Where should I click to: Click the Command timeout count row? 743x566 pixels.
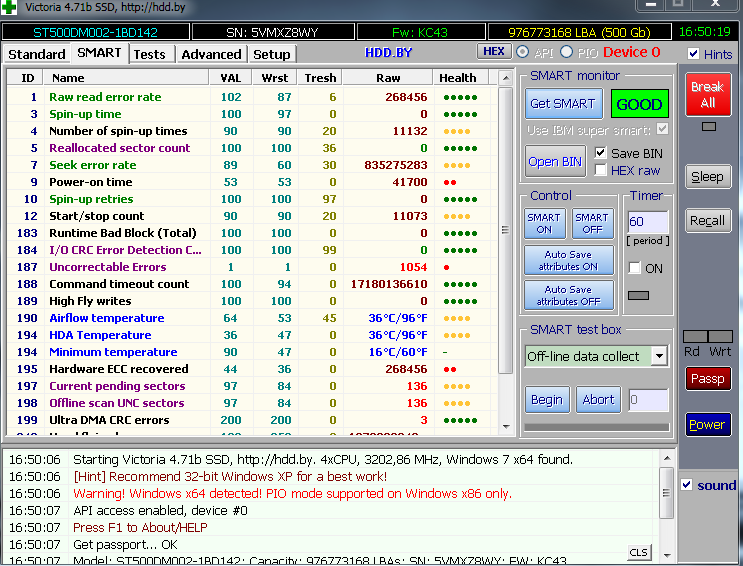[x=252, y=284]
